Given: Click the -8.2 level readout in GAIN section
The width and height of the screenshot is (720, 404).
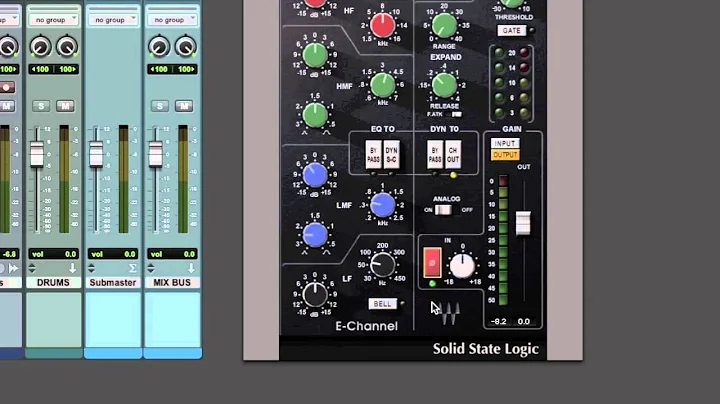Looking at the screenshot, I should coord(499,321).
